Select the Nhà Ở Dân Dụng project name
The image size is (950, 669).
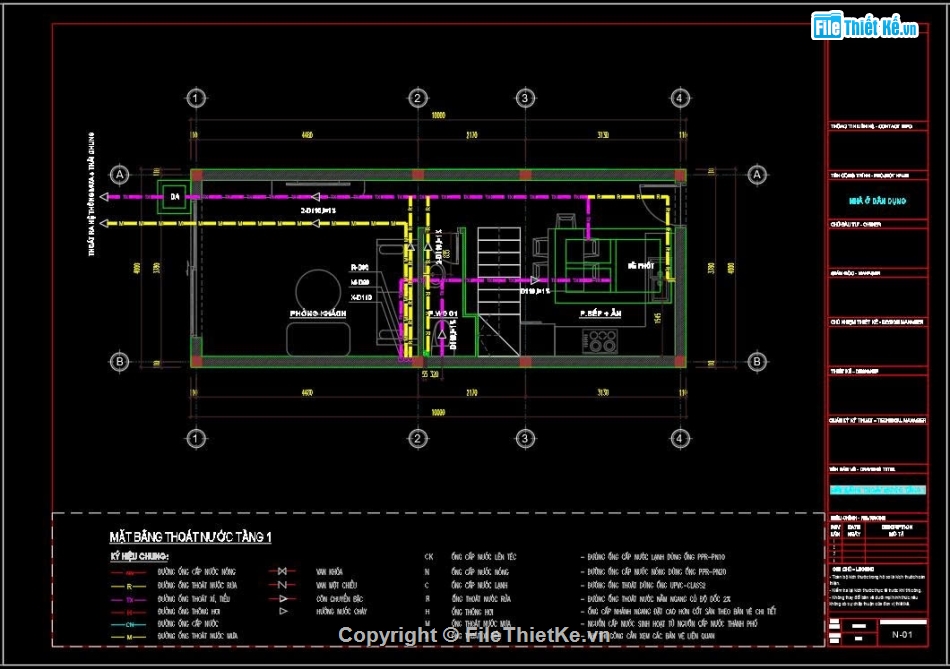click(x=875, y=200)
